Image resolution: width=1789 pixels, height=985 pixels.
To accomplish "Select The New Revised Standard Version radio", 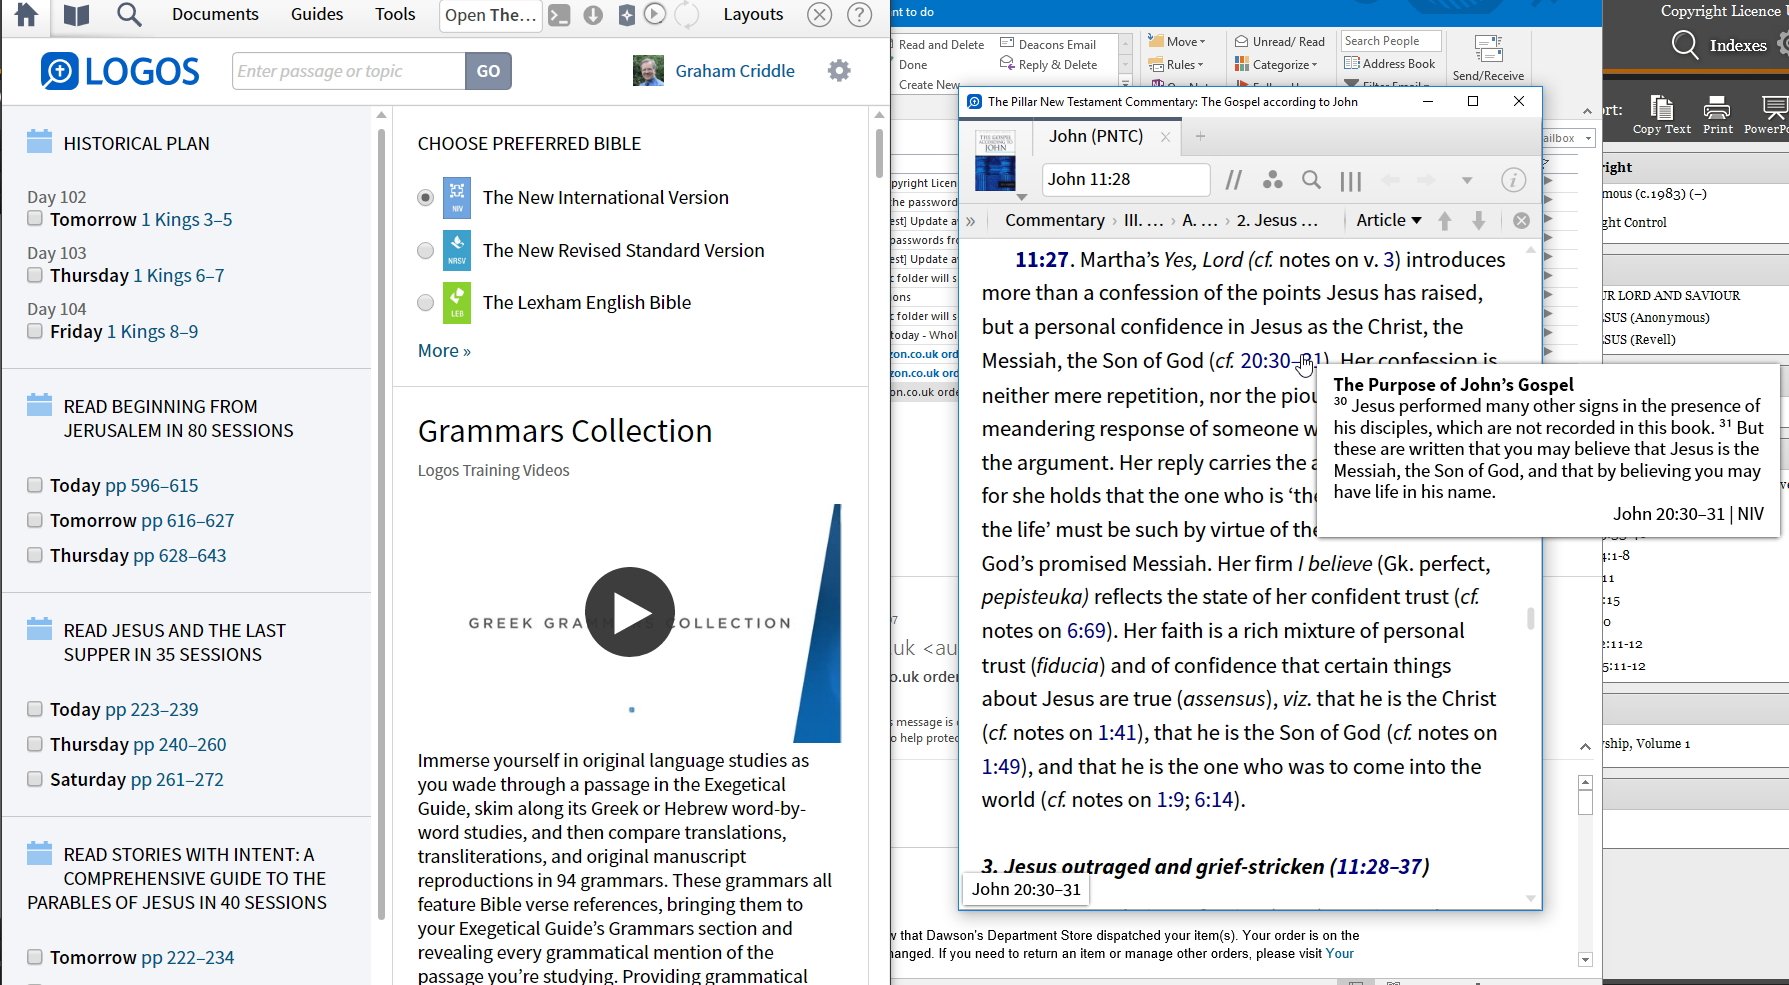I will 426,251.
